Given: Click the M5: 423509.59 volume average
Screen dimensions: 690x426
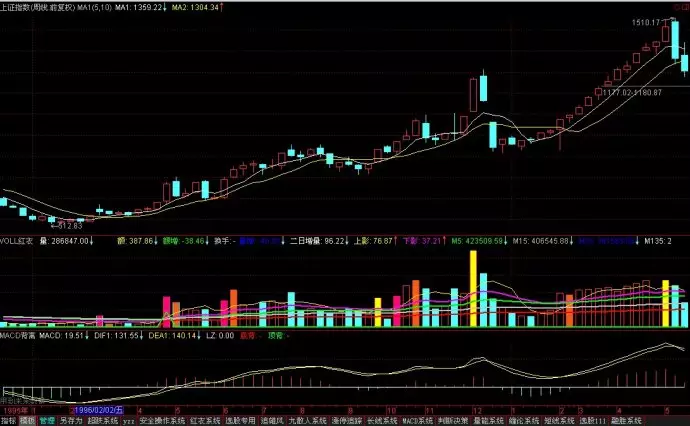Looking at the screenshot, I should point(477,241).
